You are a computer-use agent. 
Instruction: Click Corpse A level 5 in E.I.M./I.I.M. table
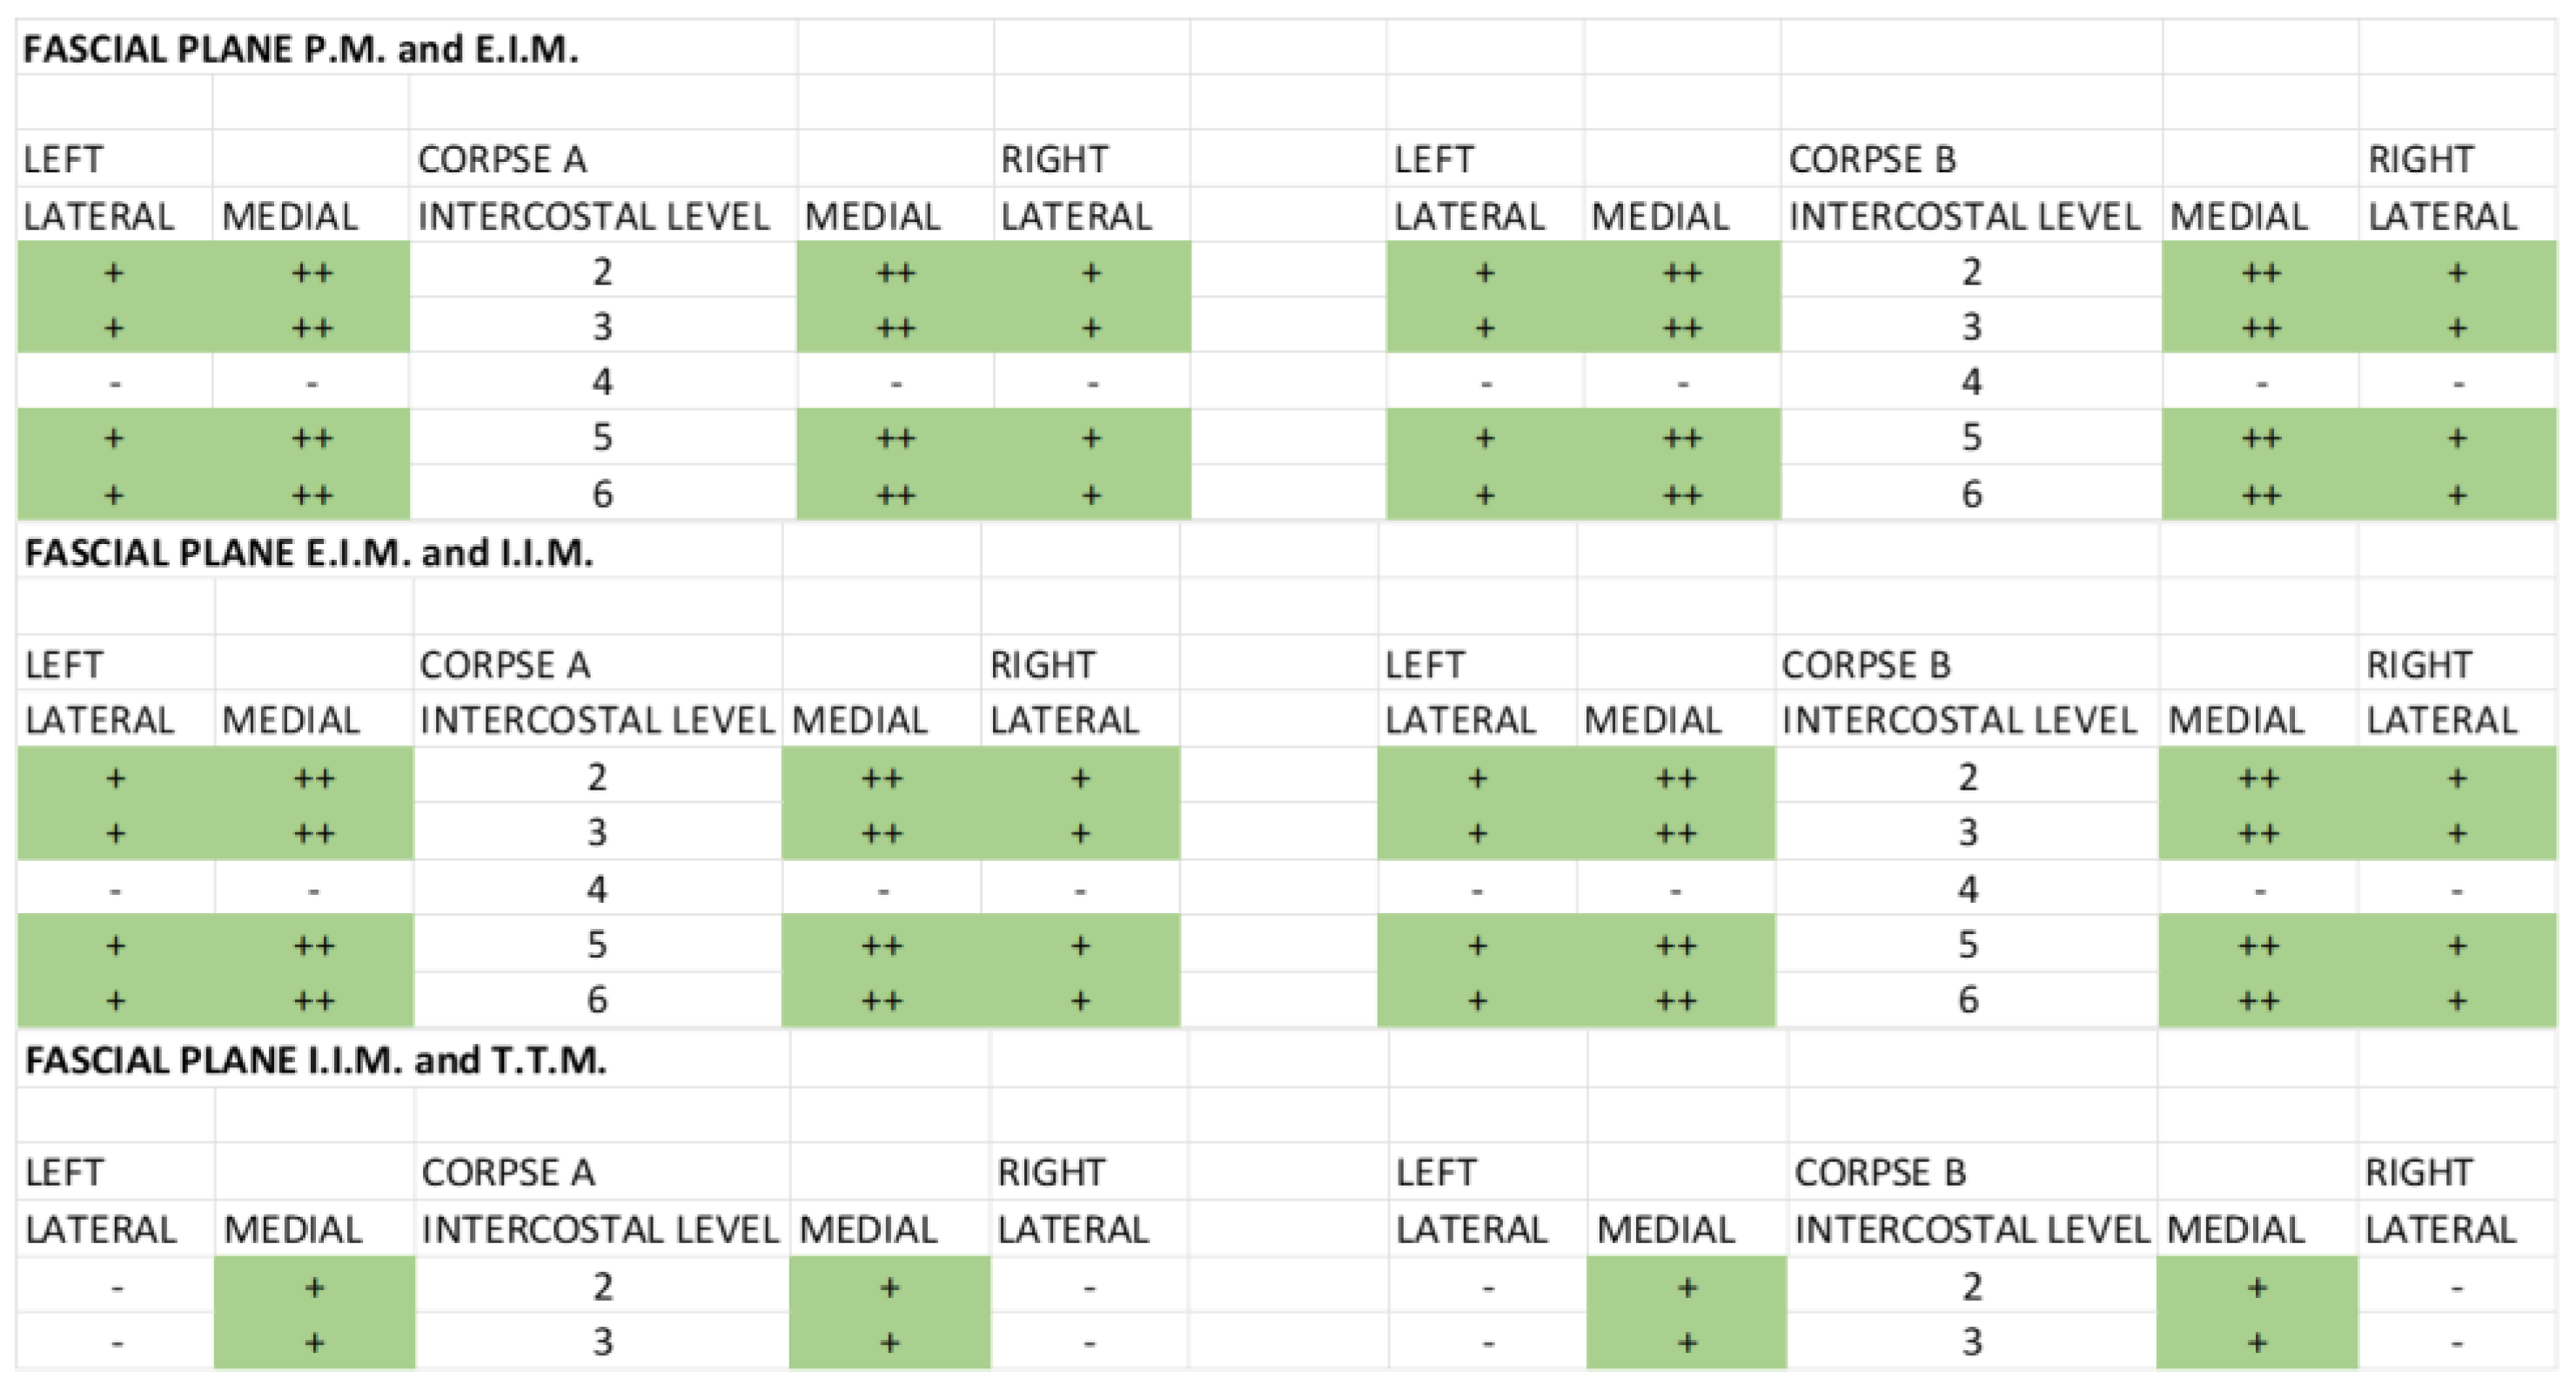(x=597, y=944)
